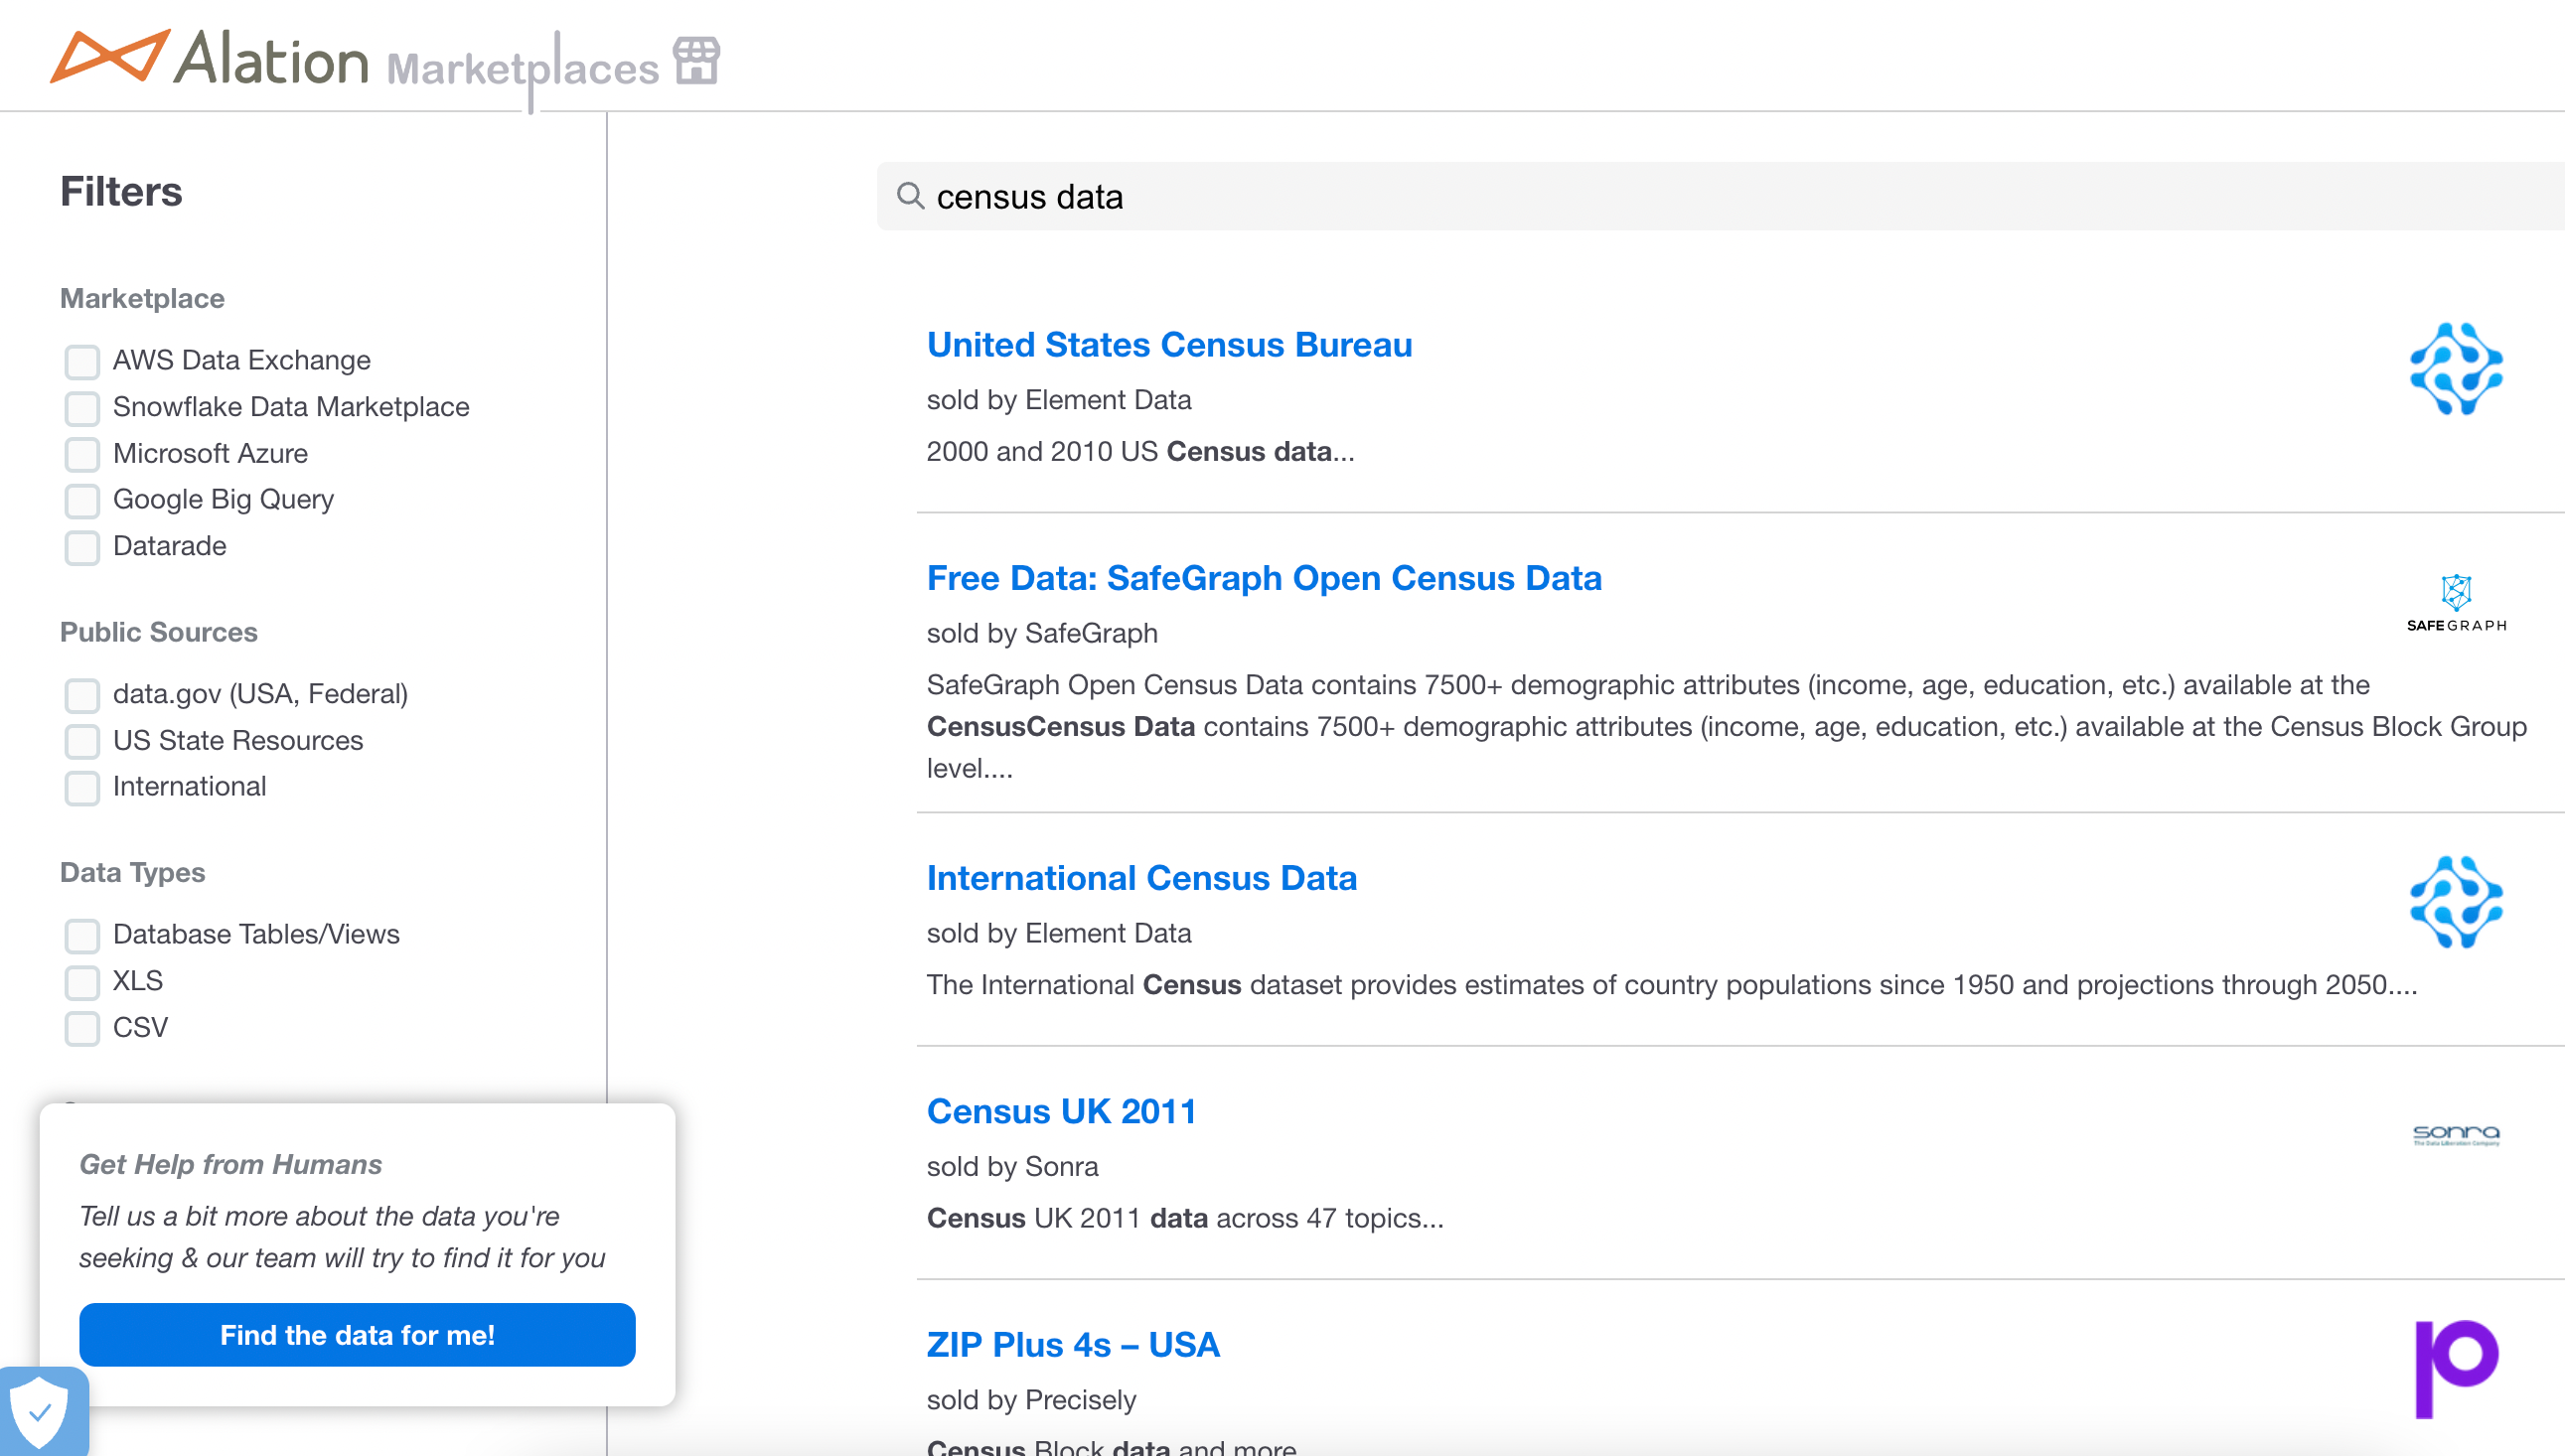Open United States Census Bureau result
This screenshot has width=2565, height=1456.
[x=1169, y=344]
